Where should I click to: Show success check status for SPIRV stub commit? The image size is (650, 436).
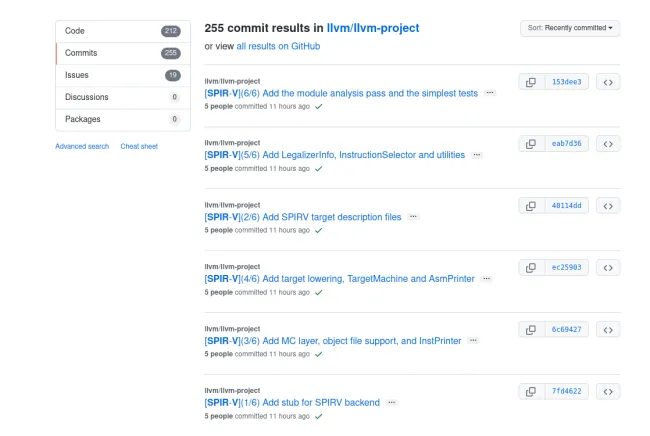click(x=319, y=415)
